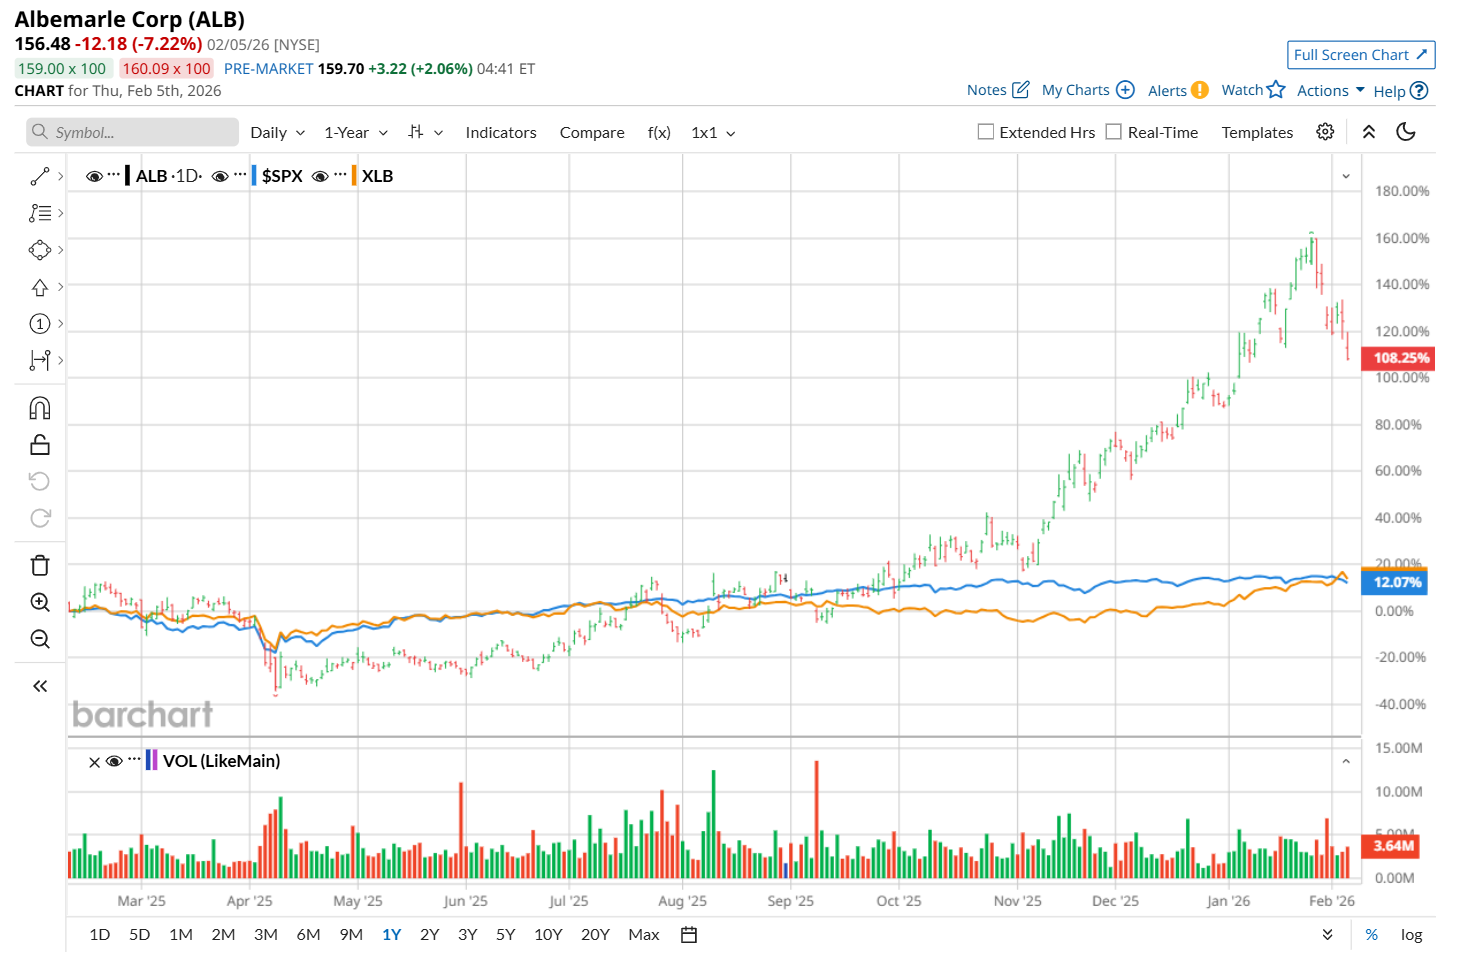Redo the last chart action
This screenshot has height=964, width=1476.
[x=40, y=518]
